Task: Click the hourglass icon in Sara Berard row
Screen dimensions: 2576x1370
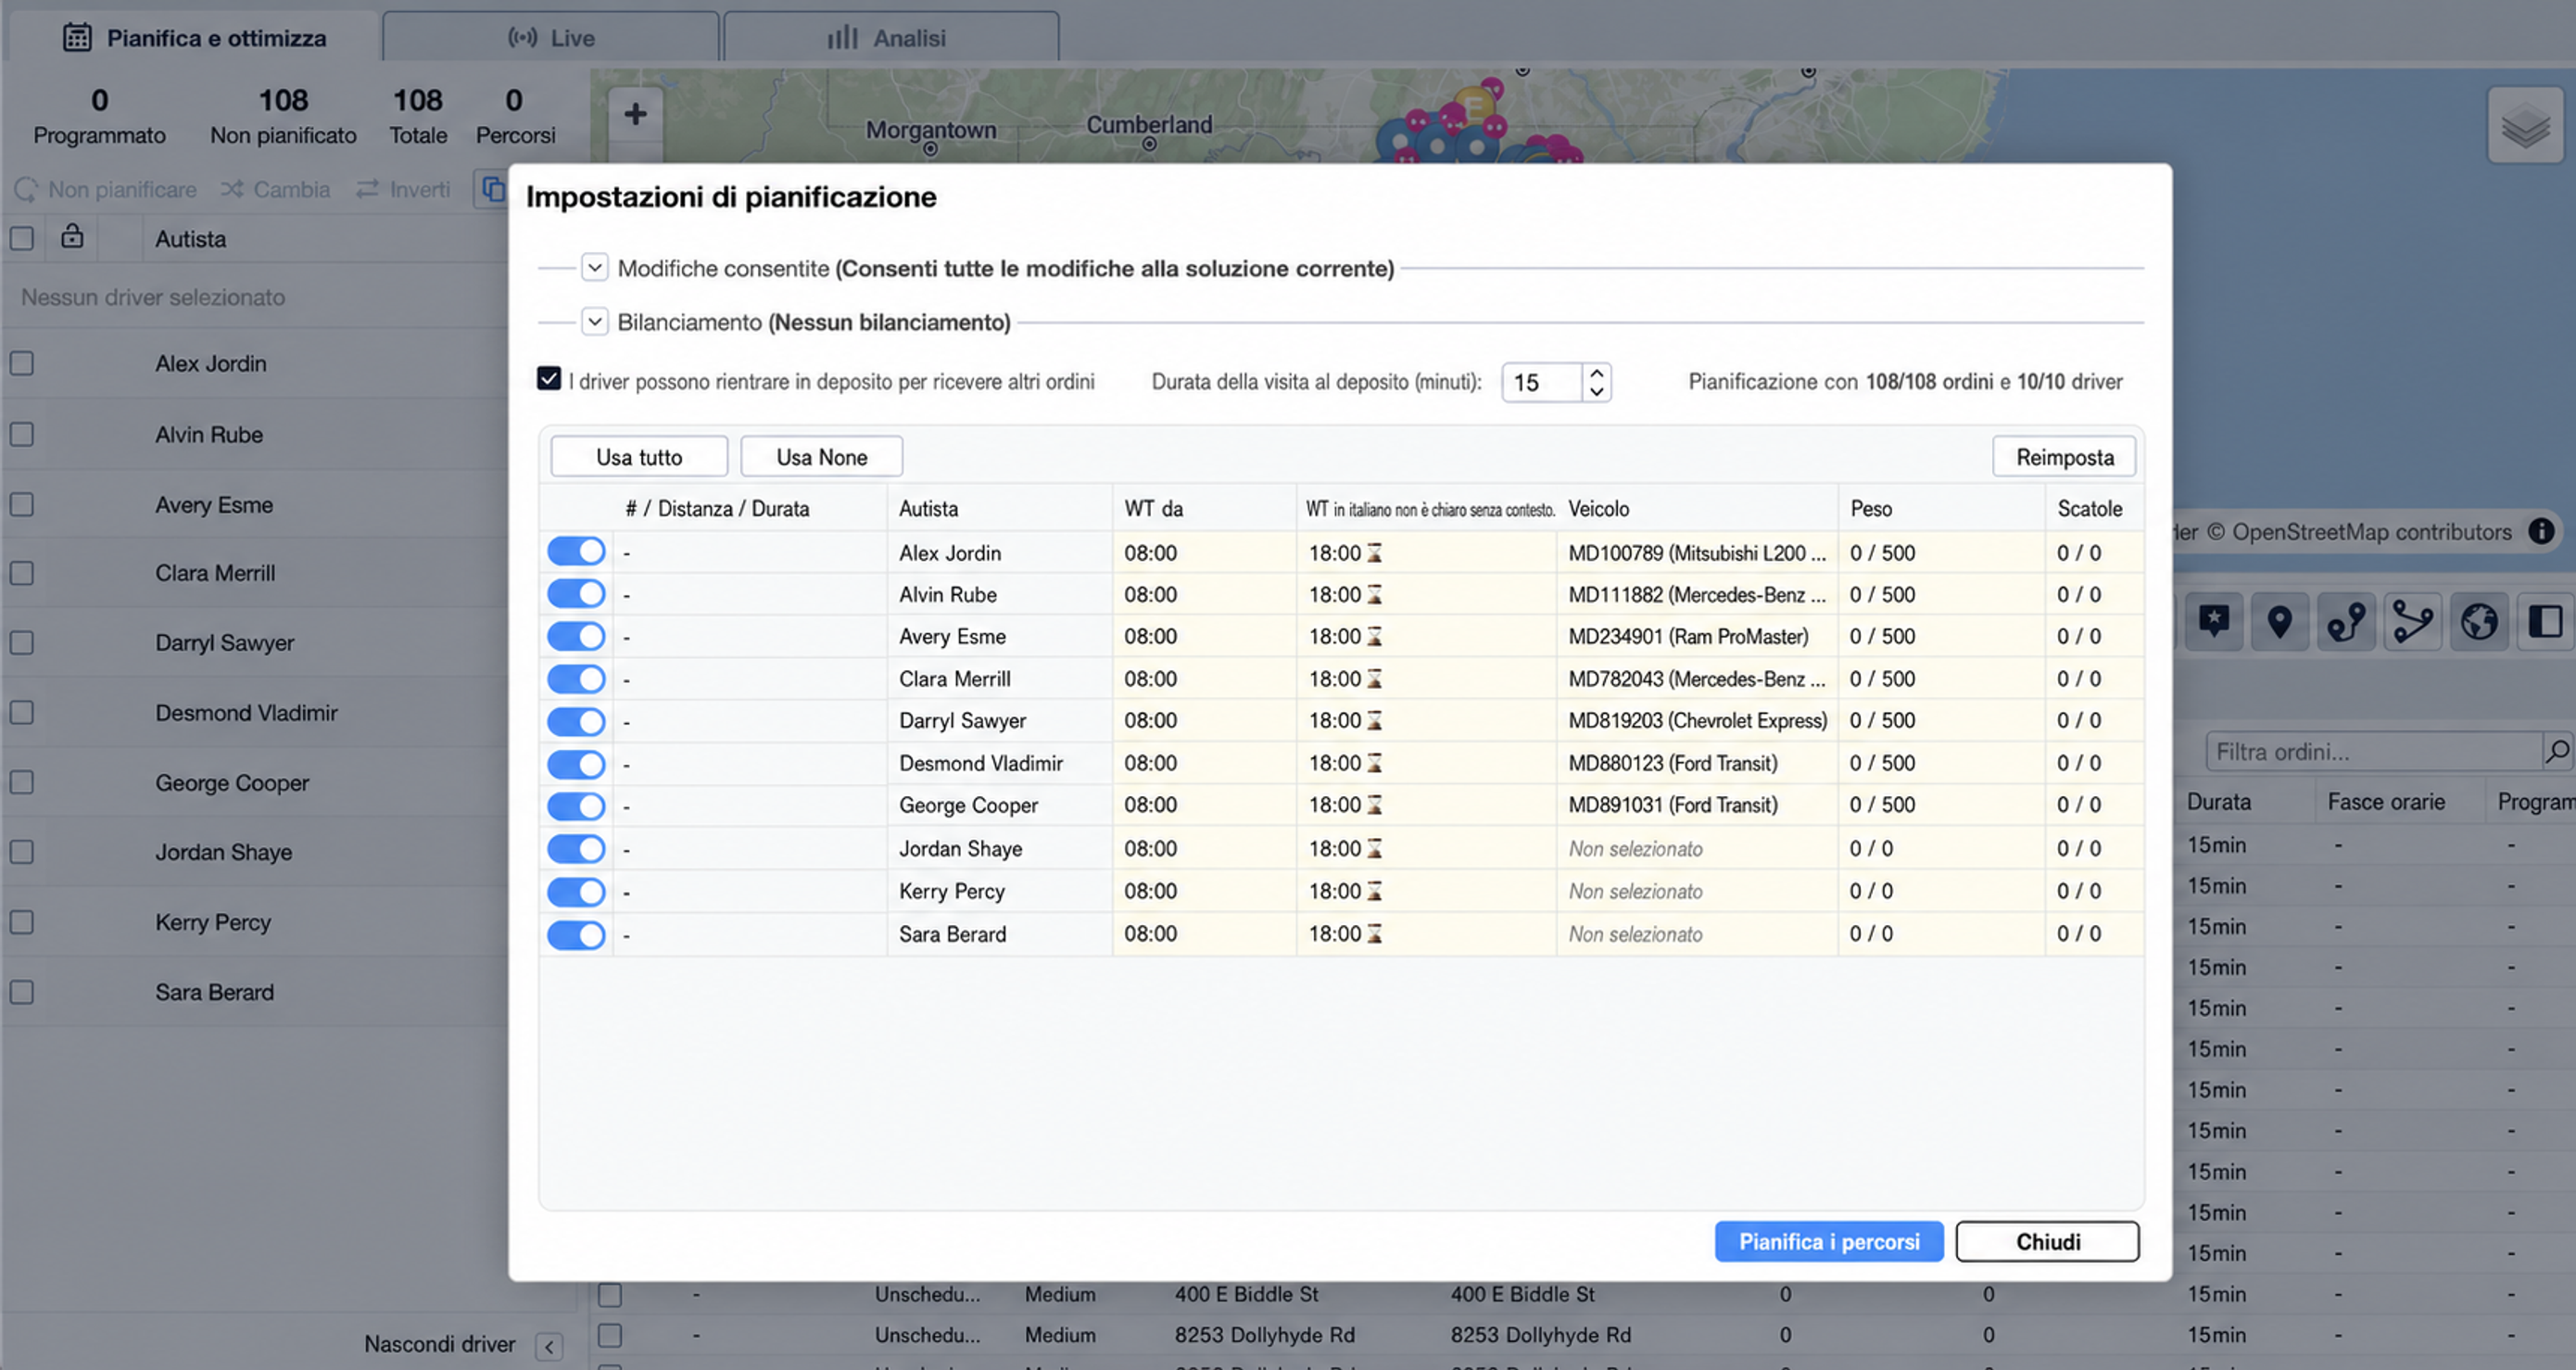Action: [1375, 933]
